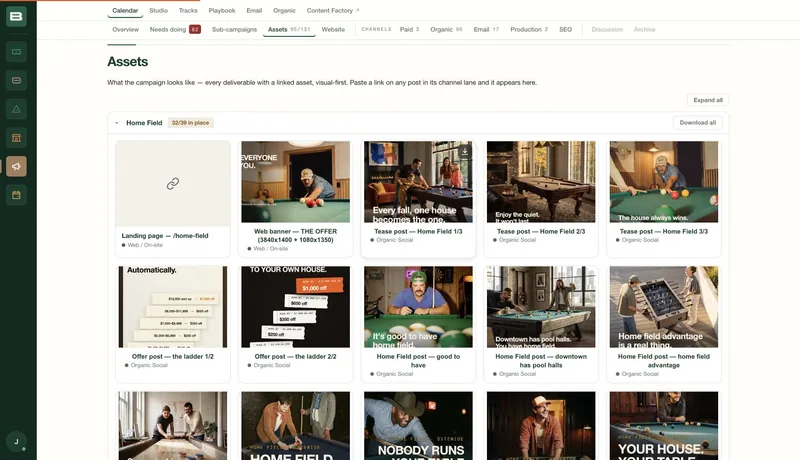Click the 32/39 in place badge

click(190, 123)
